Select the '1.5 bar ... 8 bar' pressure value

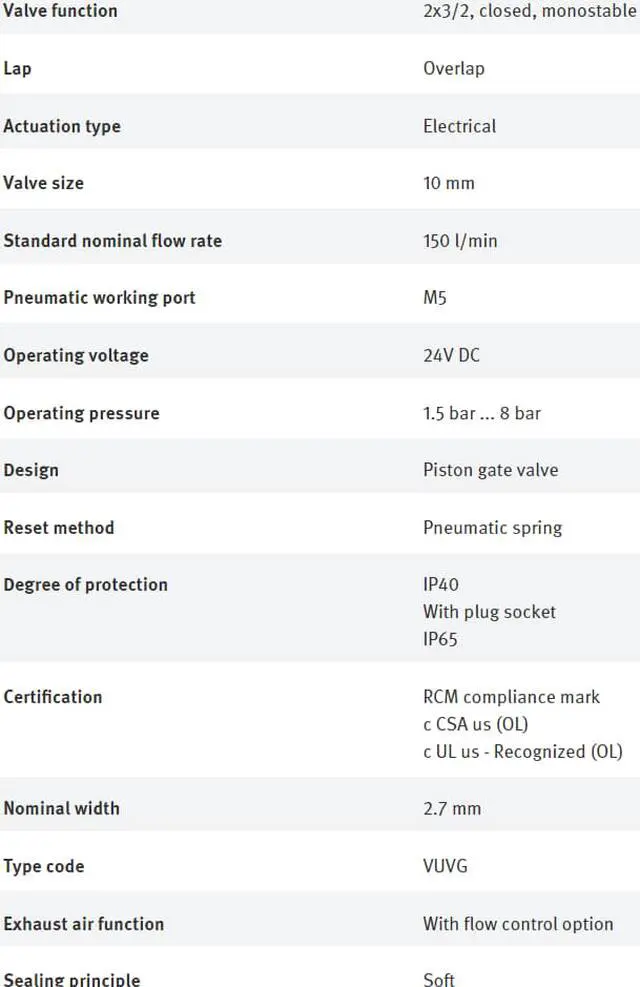(482, 413)
